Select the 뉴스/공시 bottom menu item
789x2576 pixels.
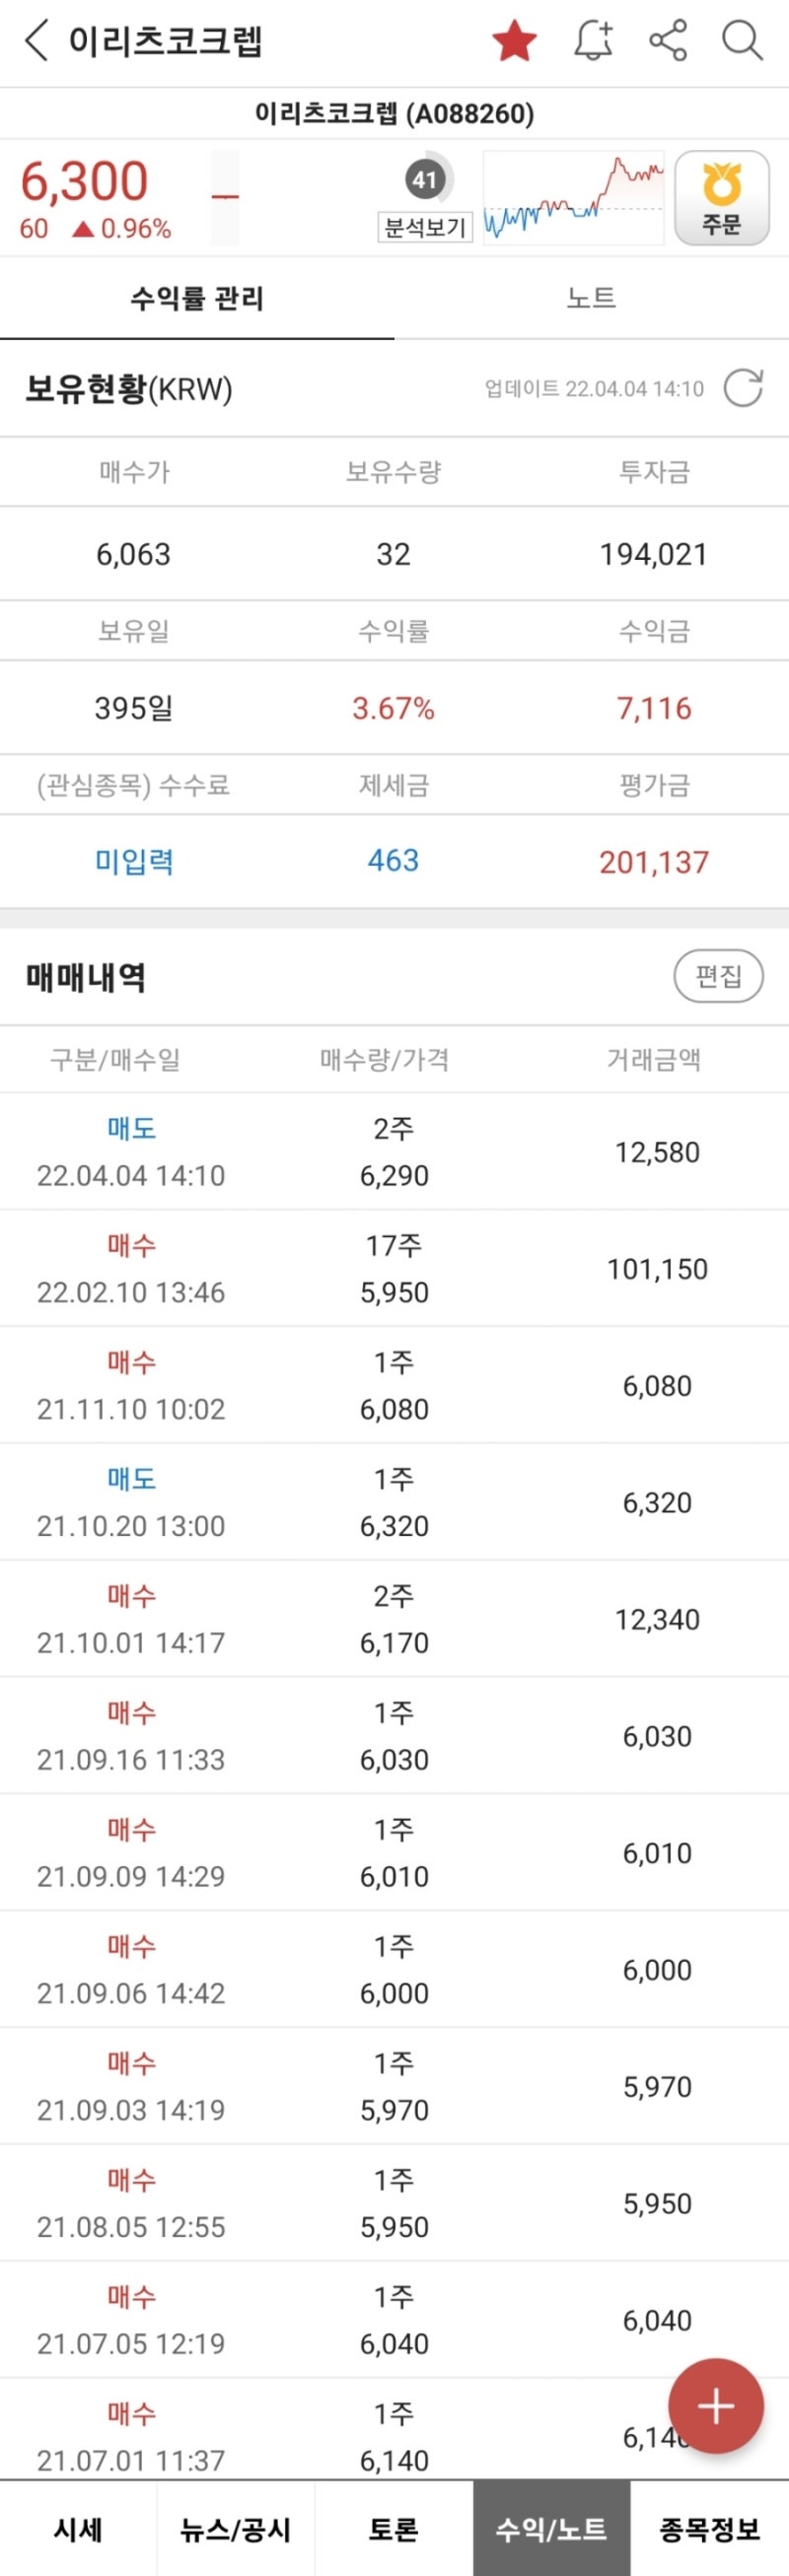coord(236,2528)
